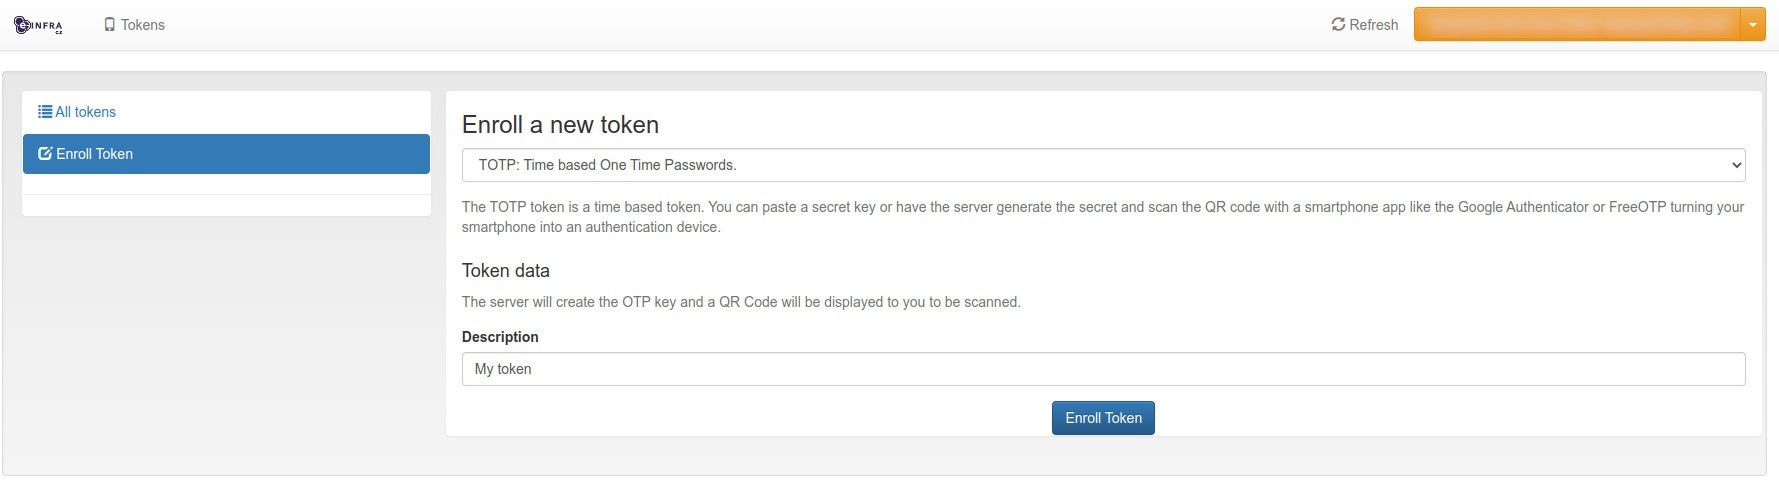
Task: Click the INFRA logo
Action: 38,25
